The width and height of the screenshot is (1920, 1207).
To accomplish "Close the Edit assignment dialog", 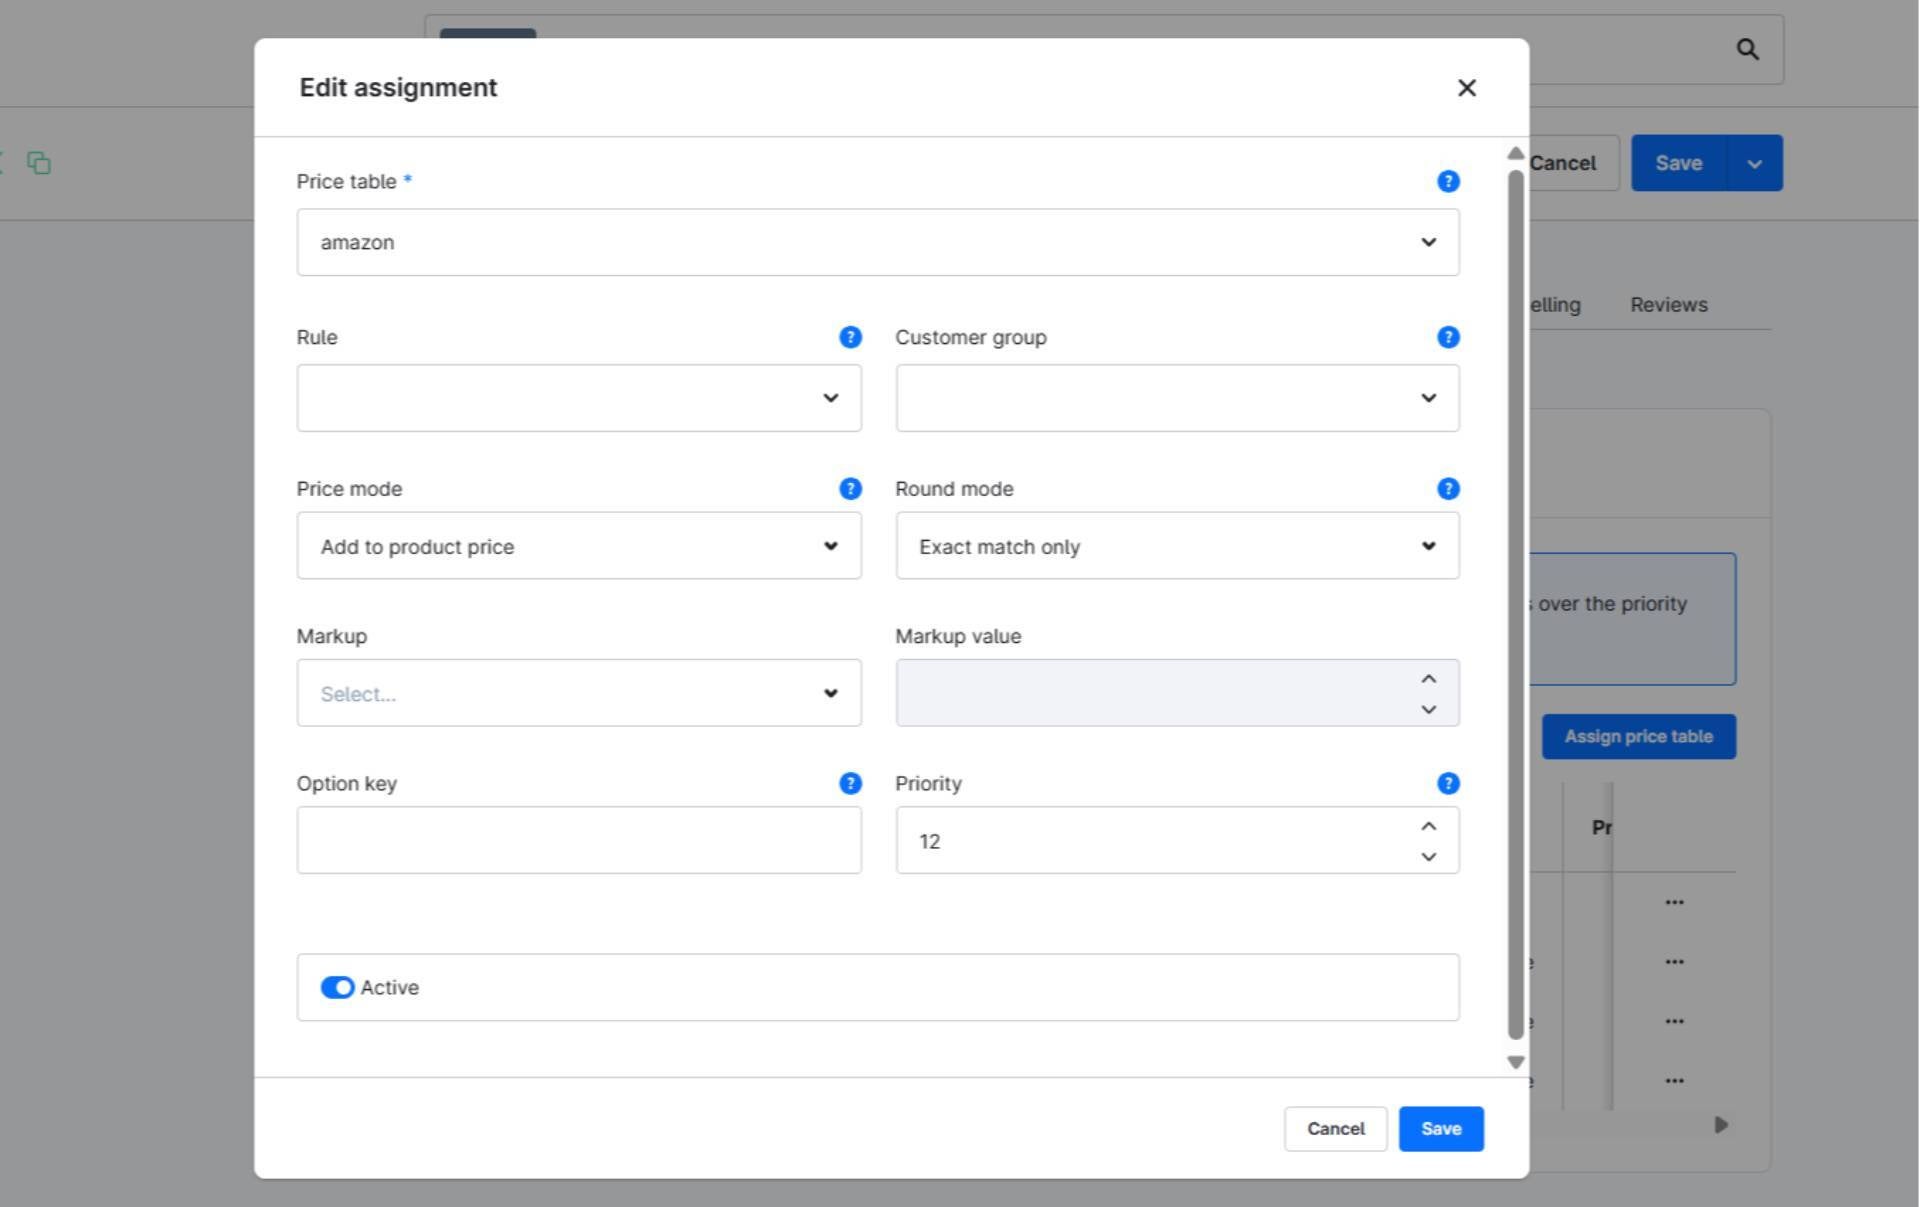I will [x=1466, y=88].
